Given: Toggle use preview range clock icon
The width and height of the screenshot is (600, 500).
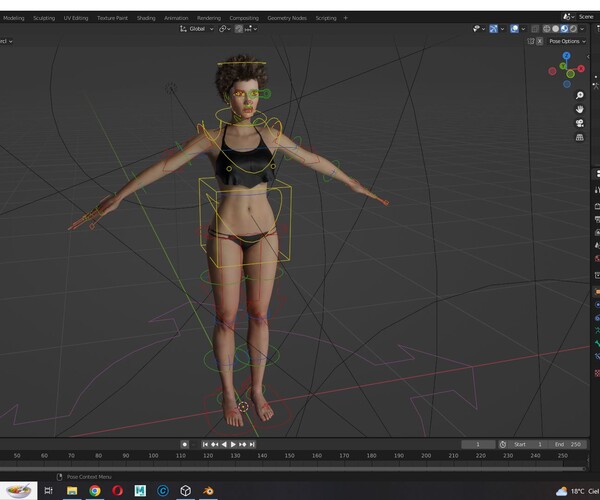Looking at the screenshot, I should click(x=503, y=445).
